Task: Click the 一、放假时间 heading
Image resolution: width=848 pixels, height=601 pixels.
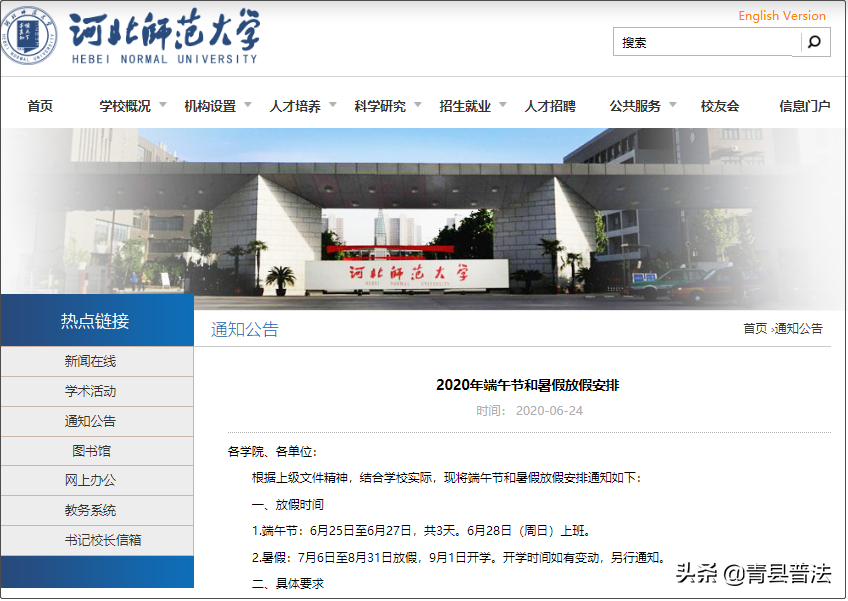Action: [288, 504]
